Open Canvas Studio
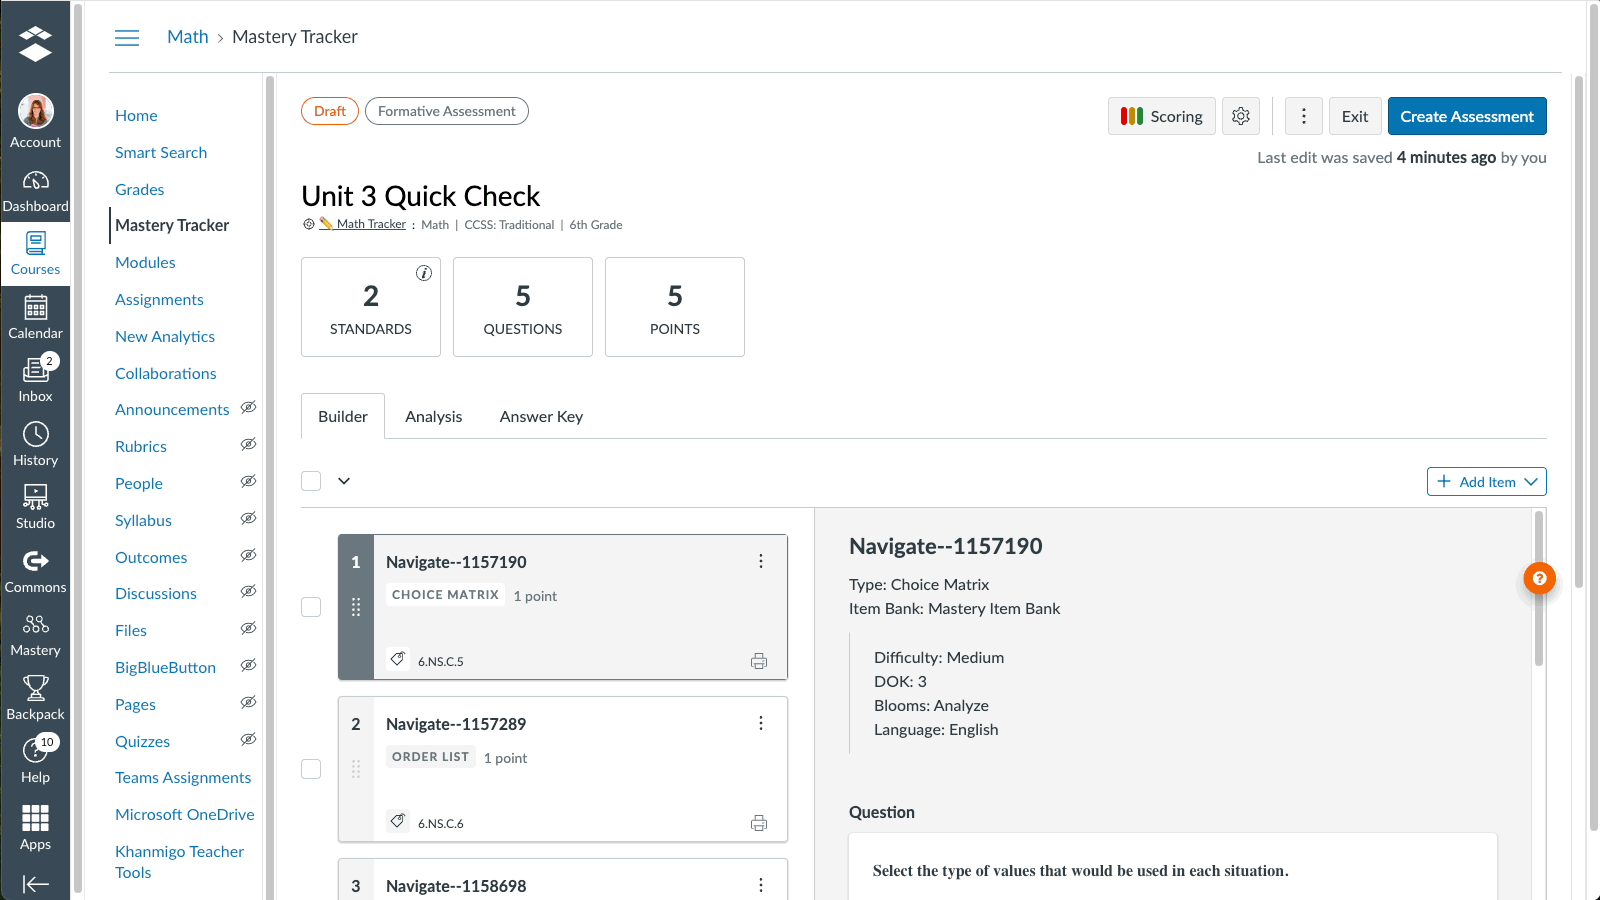1600x900 pixels. (36, 505)
